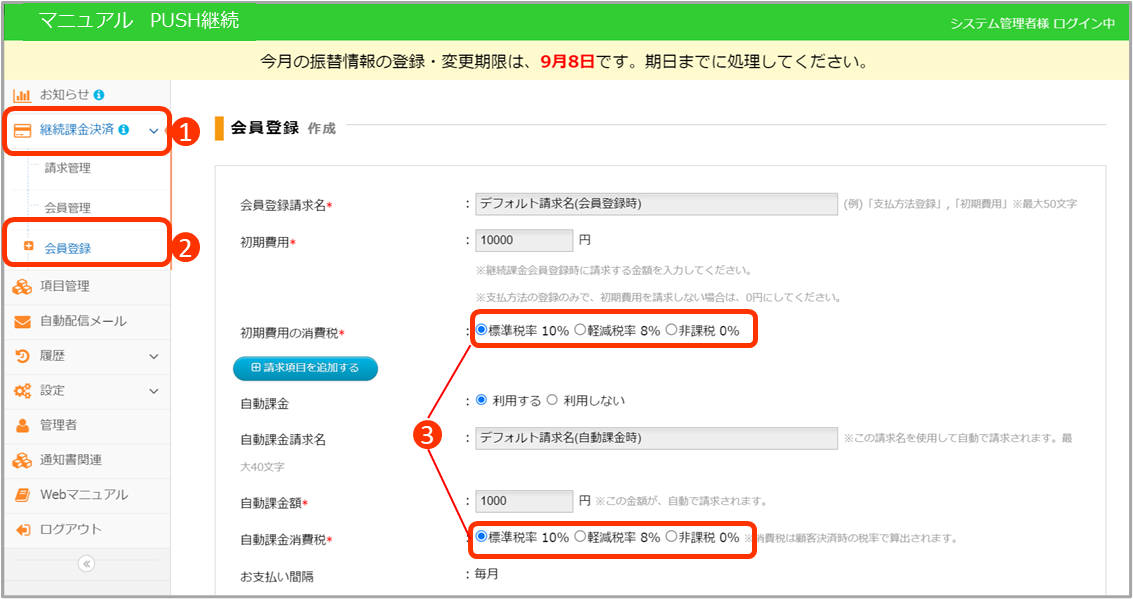Click the 管理者 person icon
Viewport: 1133px width, 599px height.
tap(22, 425)
